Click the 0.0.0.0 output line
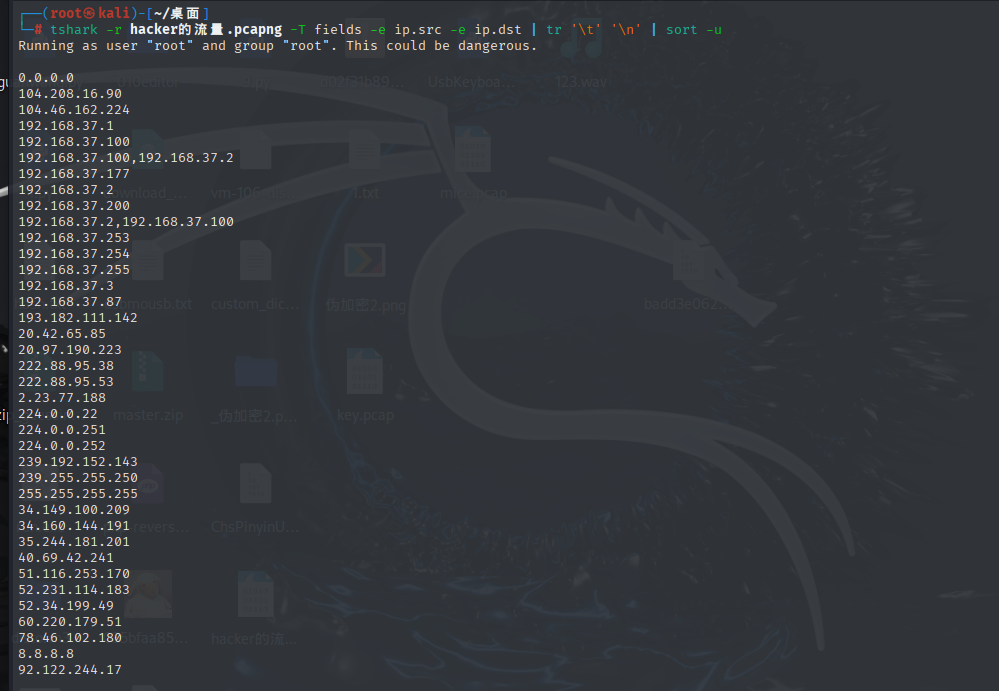The width and height of the screenshot is (999, 691). click(x=46, y=77)
